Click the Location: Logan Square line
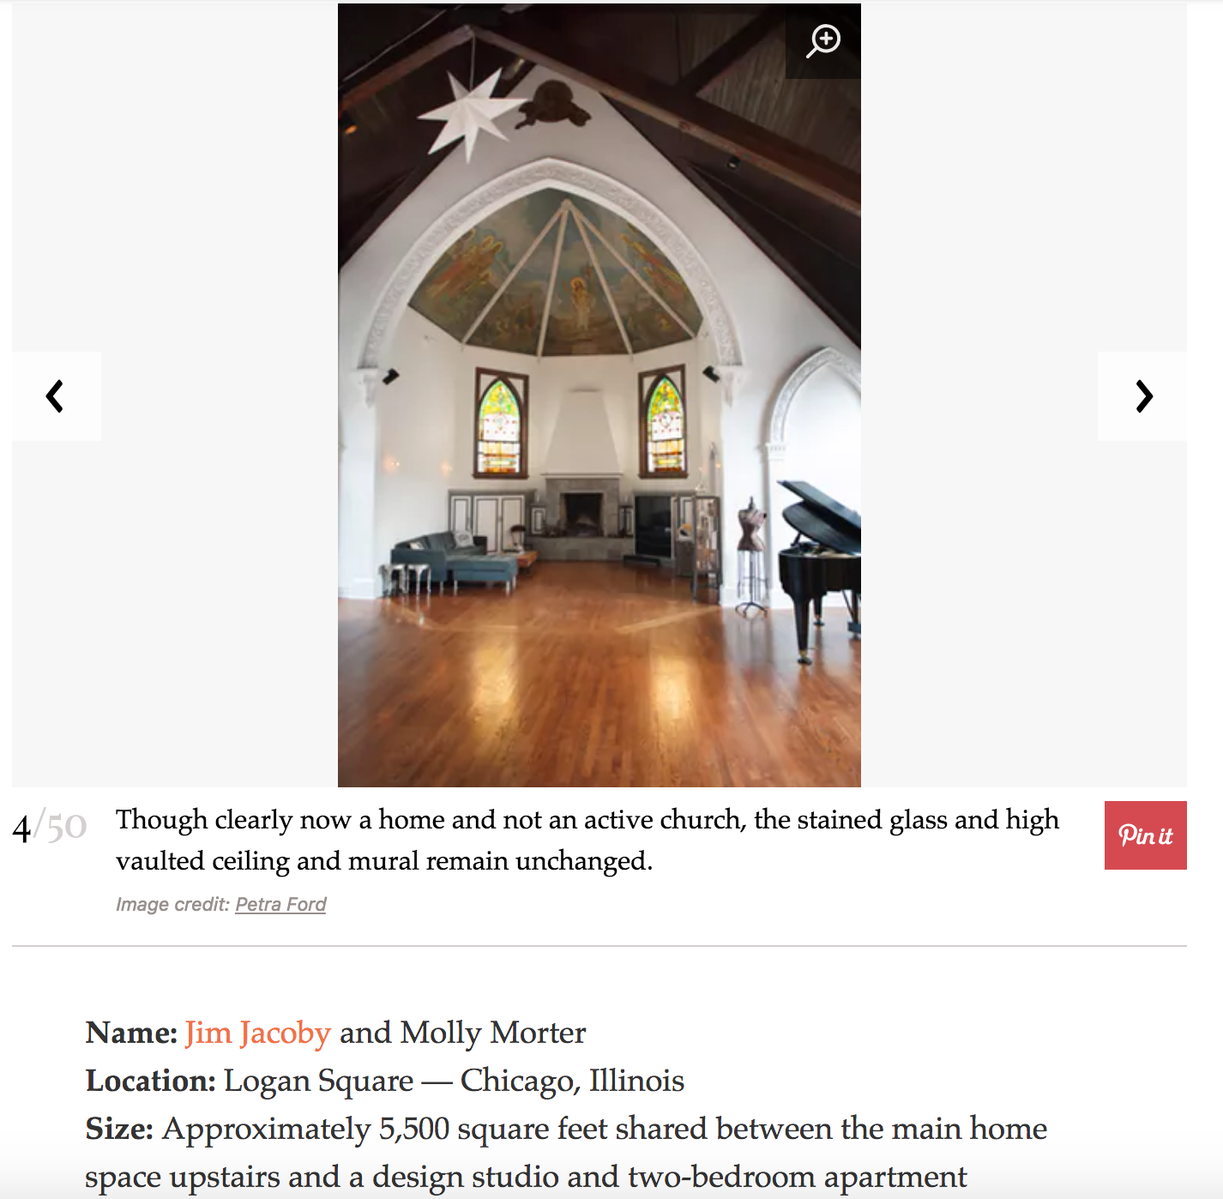 click(385, 1081)
